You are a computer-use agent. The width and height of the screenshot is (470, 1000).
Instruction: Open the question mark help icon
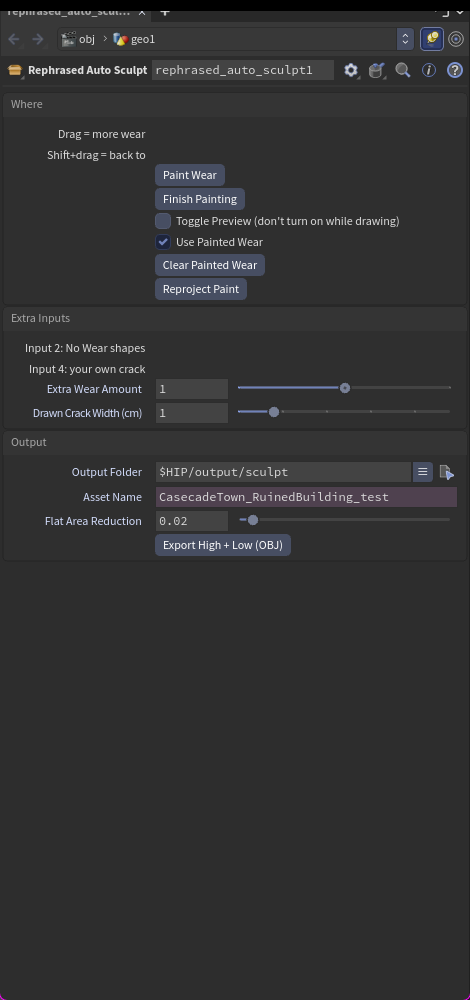455,70
